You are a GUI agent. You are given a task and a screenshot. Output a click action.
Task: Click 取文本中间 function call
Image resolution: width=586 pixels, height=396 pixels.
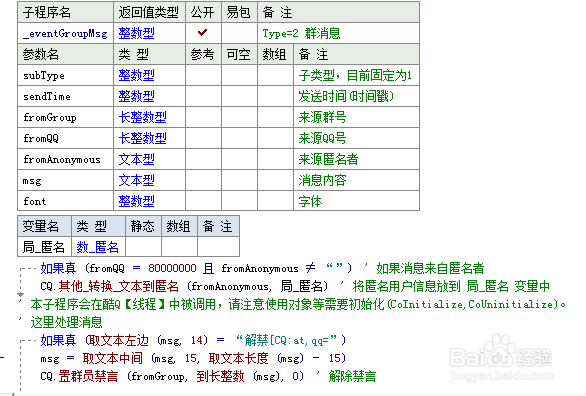click(112, 358)
